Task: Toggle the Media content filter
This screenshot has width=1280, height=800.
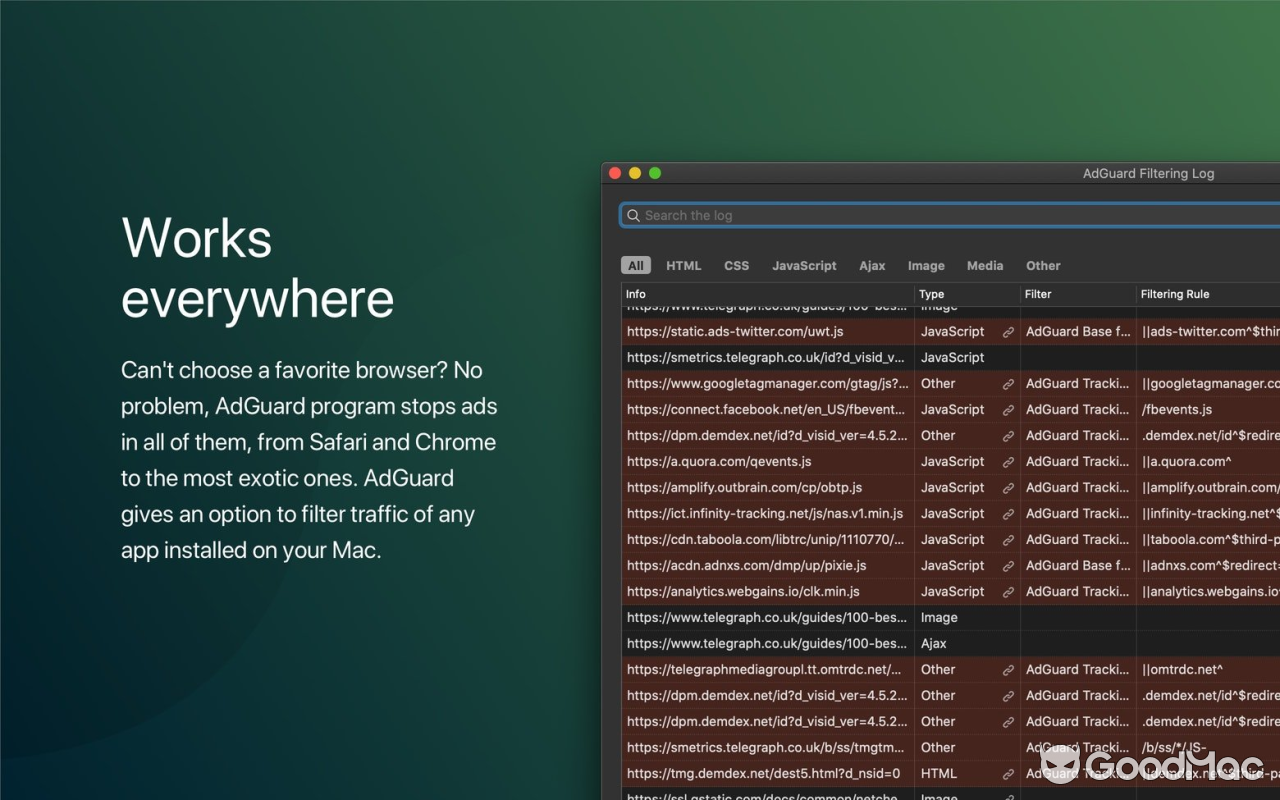Action: tap(985, 265)
